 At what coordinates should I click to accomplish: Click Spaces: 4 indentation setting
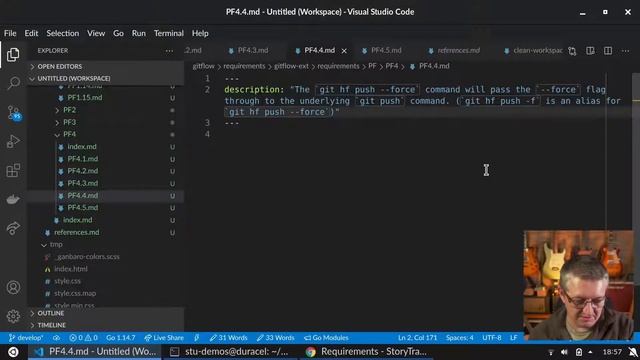click(460, 338)
